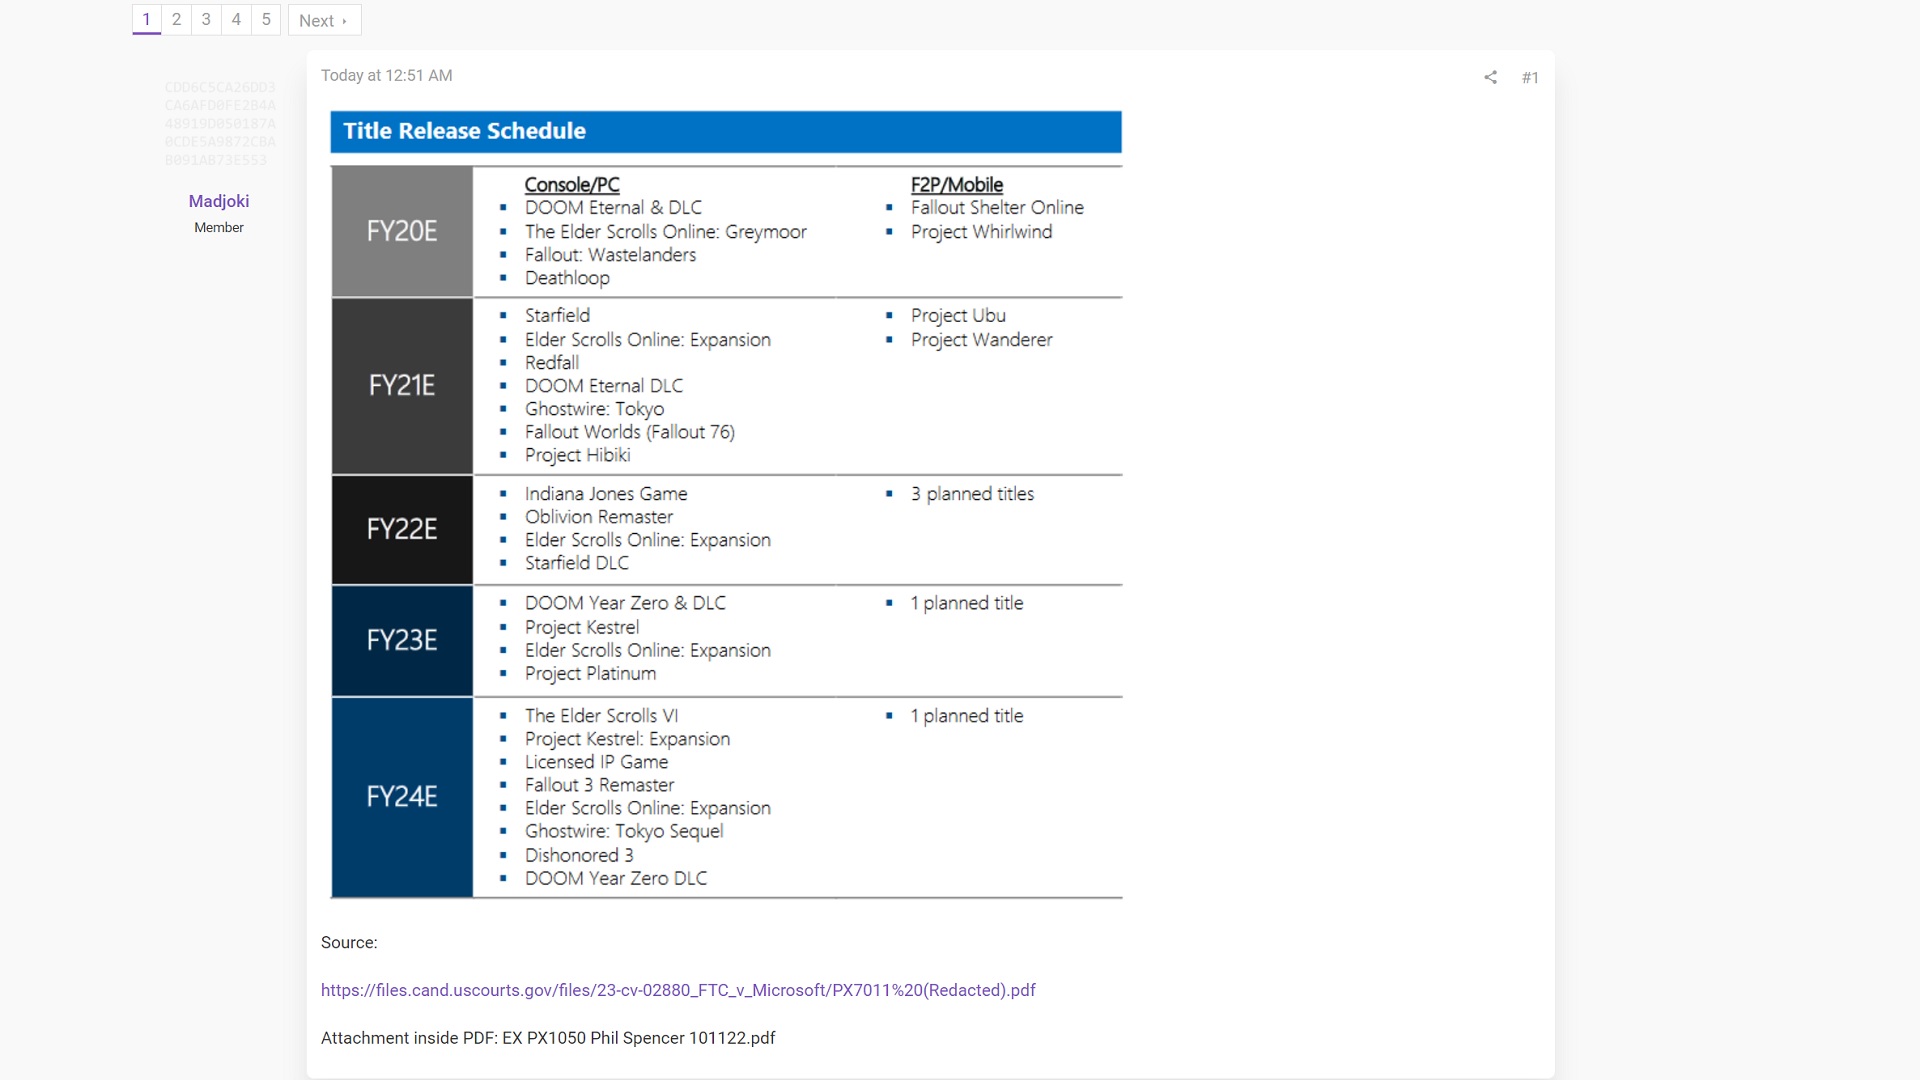Open the uscourts.gov PX7011 PDF link

[x=678, y=990]
